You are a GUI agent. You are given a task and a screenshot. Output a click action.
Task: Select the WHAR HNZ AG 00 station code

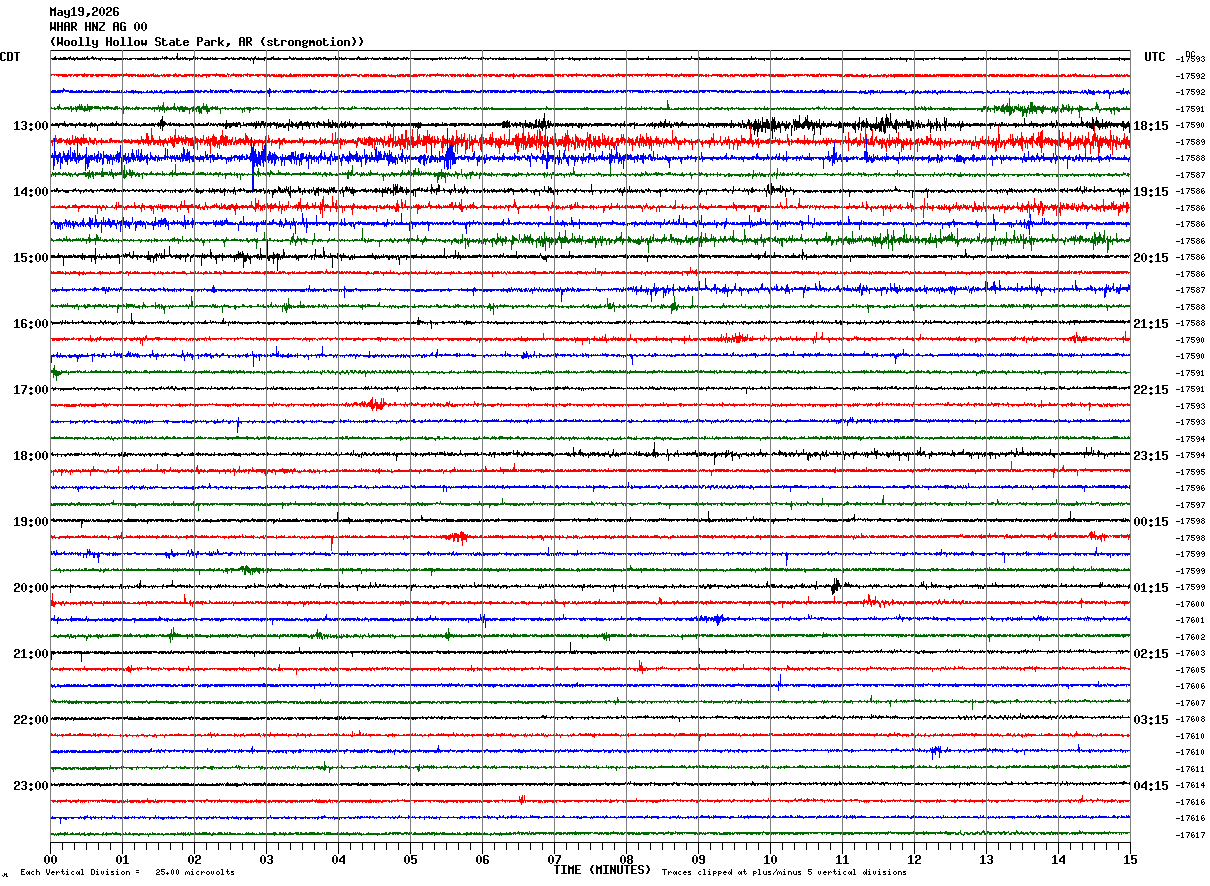98,27
